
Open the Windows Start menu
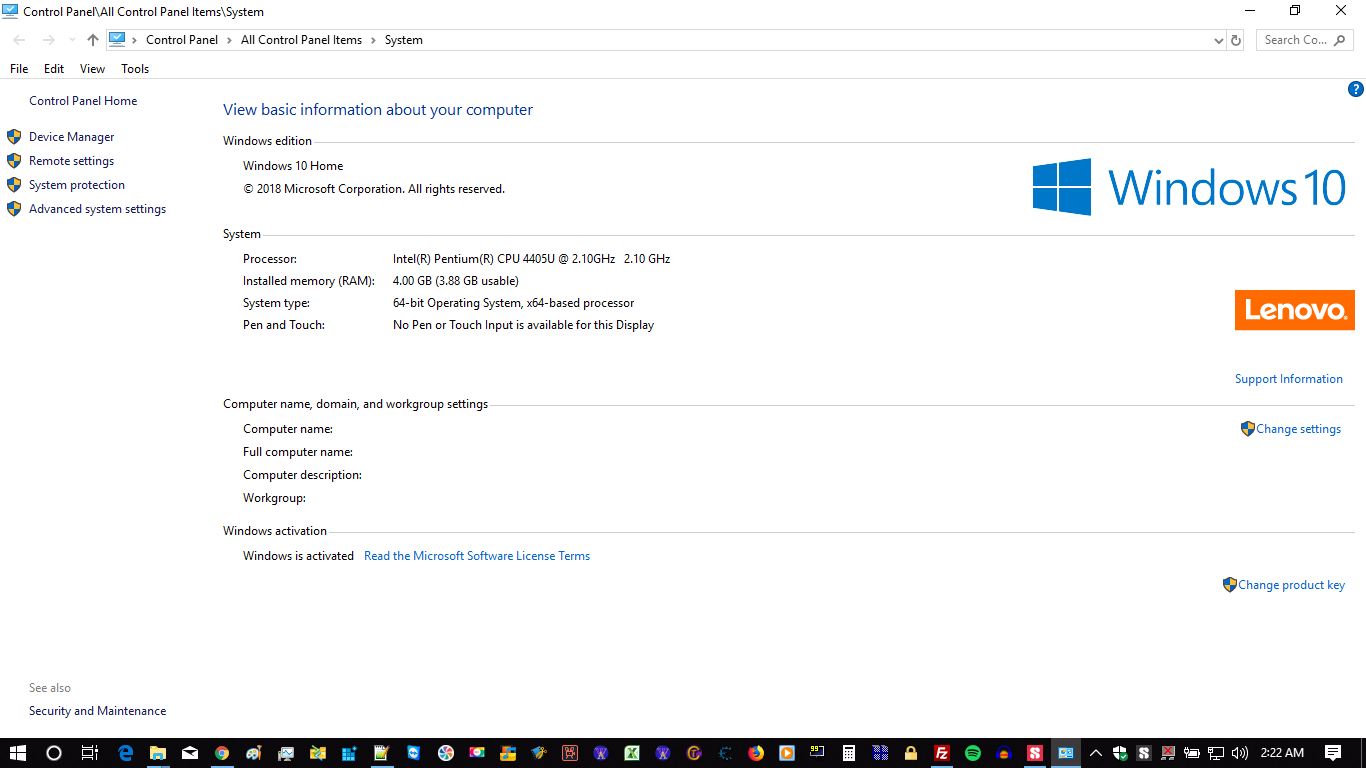pos(17,753)
